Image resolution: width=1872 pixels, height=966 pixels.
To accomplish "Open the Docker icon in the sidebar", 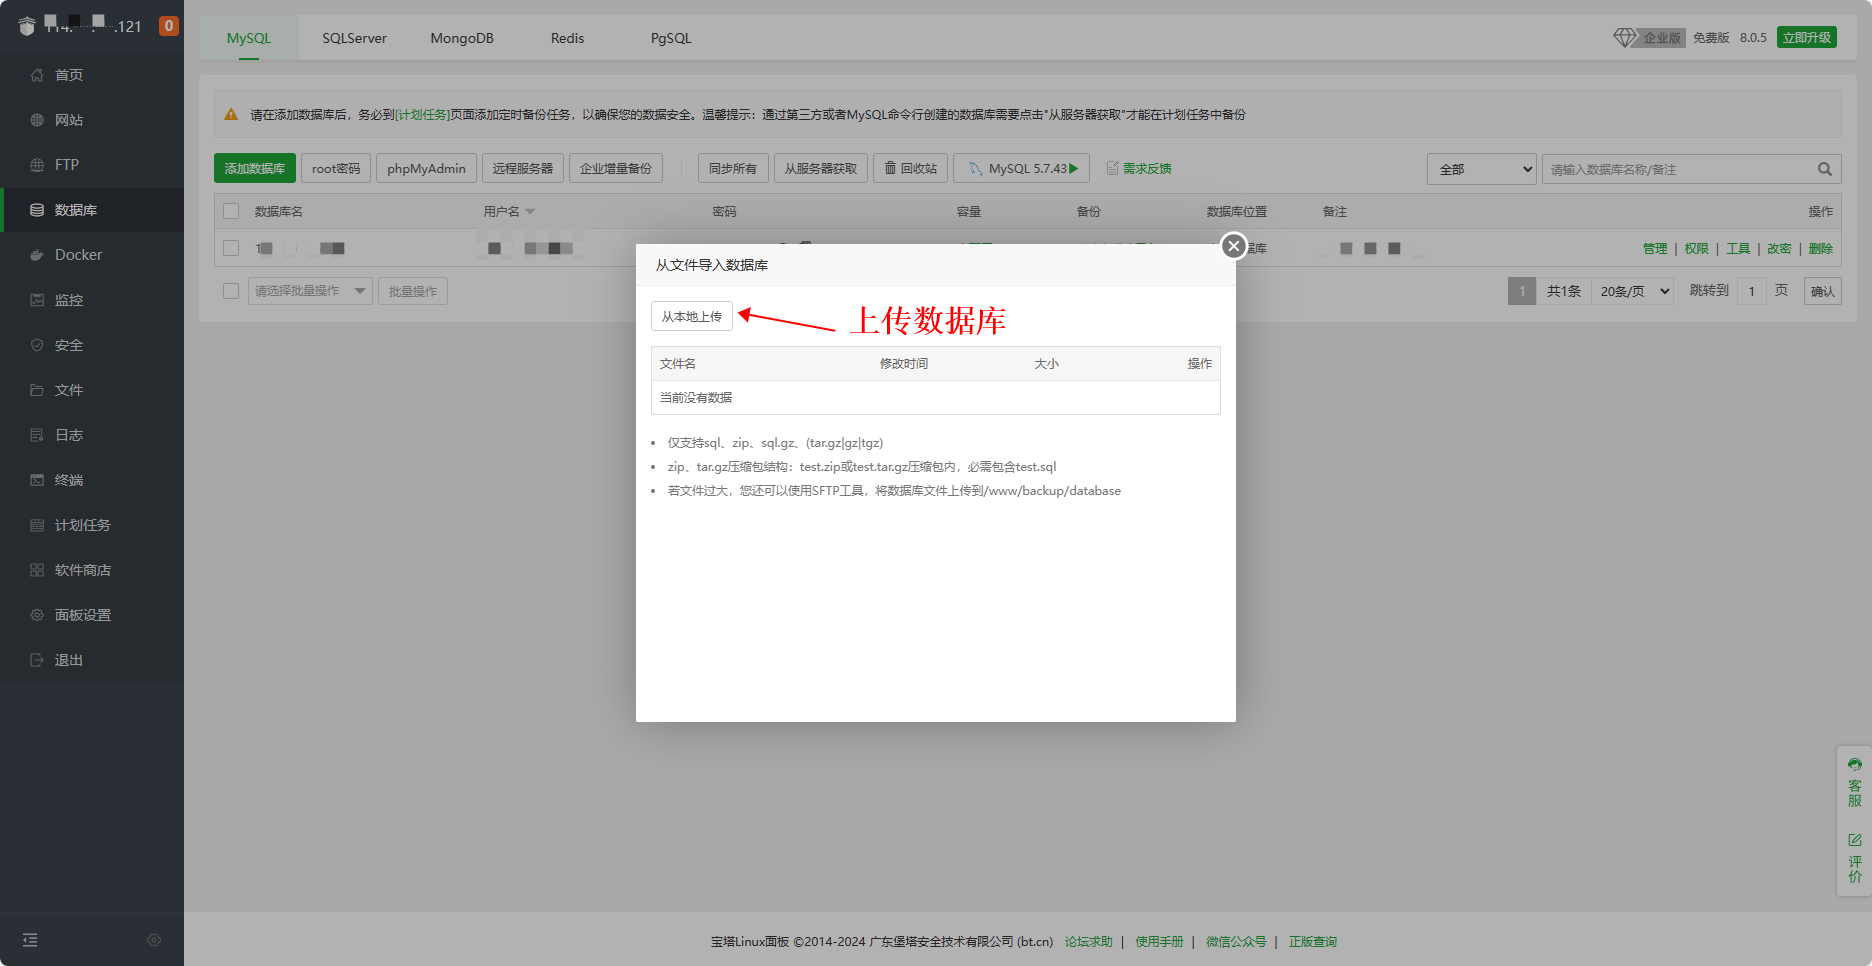I will click(37, 255).
